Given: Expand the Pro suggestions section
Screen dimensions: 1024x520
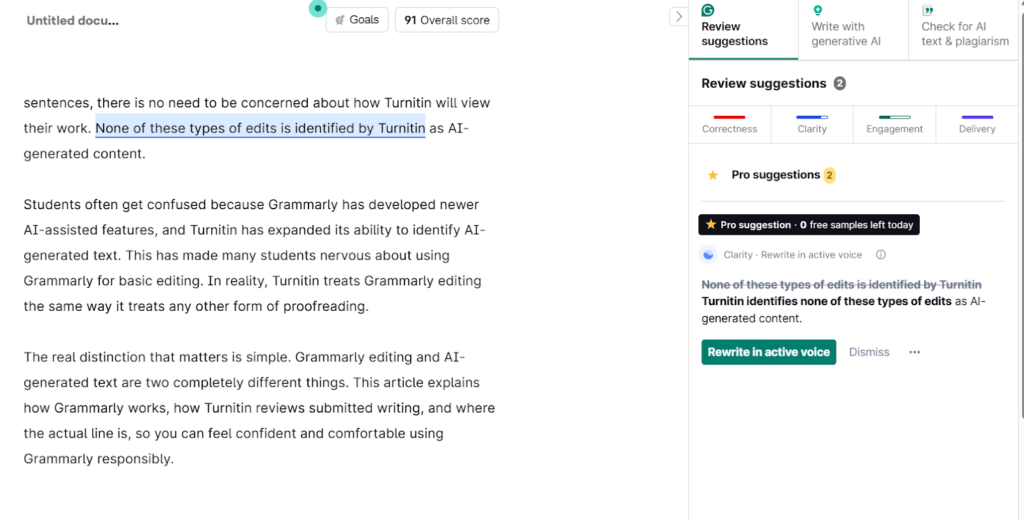Looking at the screenshot, I should click(775, 175).
